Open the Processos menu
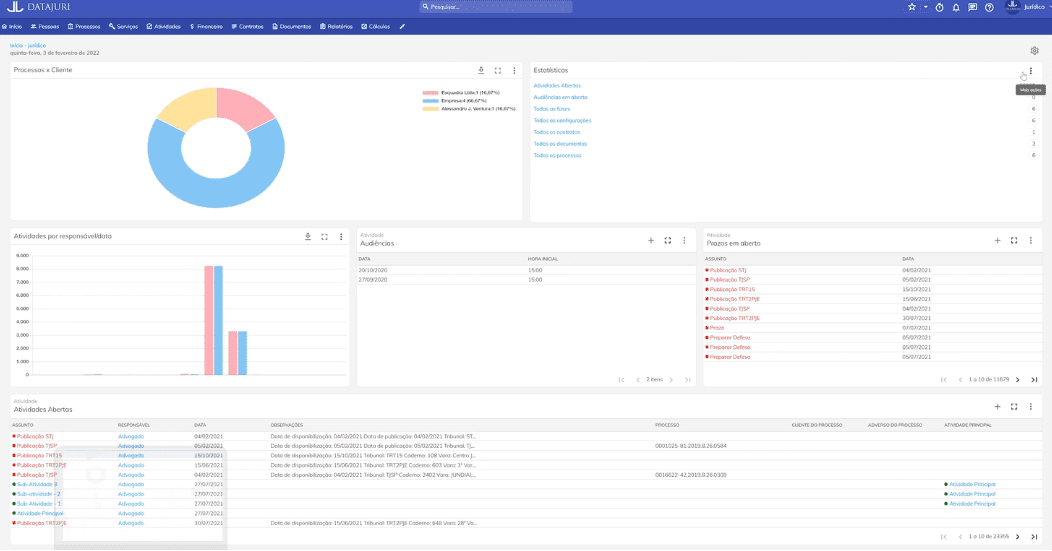This screenshot has width=1052, height=551. pos(84,26)
